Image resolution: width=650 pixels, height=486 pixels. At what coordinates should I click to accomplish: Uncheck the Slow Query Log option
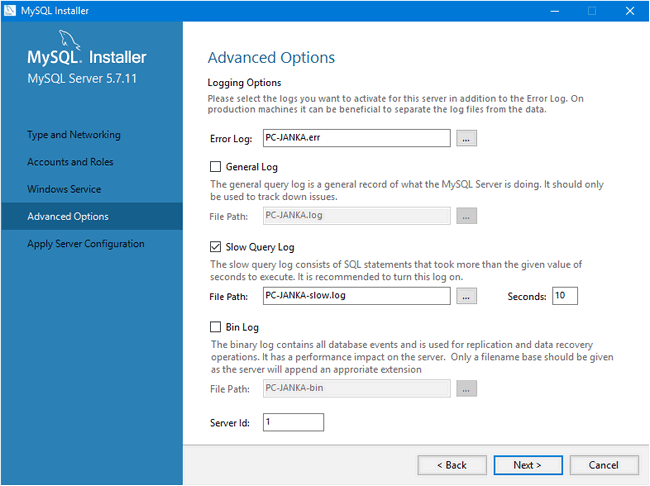coord(215,247)
